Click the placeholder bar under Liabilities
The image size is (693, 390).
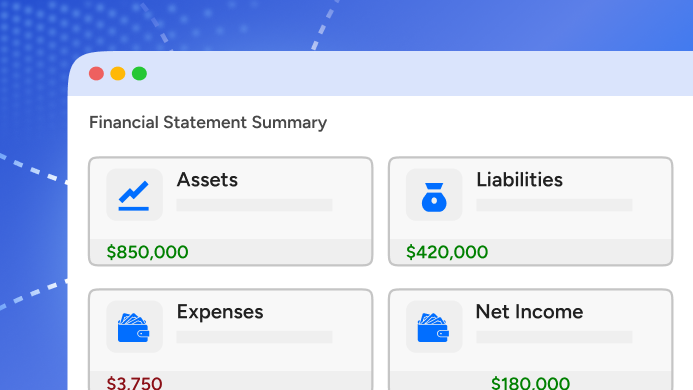(x=554, y=205)
